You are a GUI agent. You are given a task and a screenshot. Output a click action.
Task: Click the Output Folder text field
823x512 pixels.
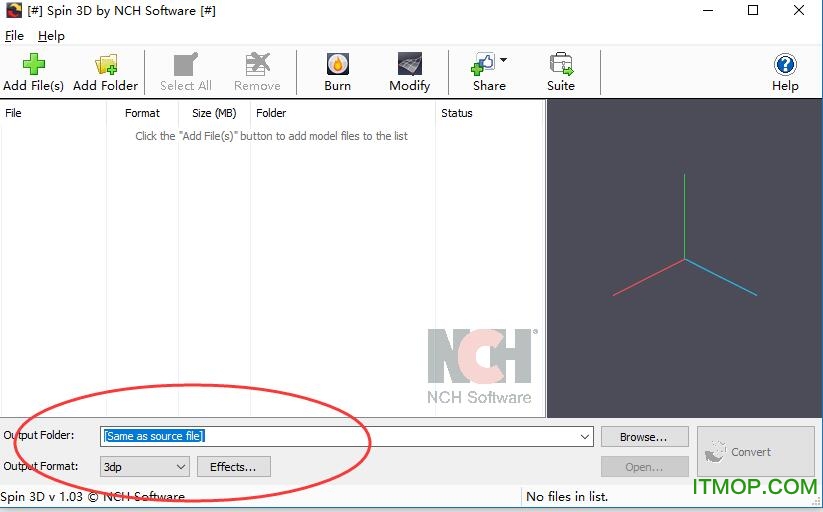(x=340, y=437)
